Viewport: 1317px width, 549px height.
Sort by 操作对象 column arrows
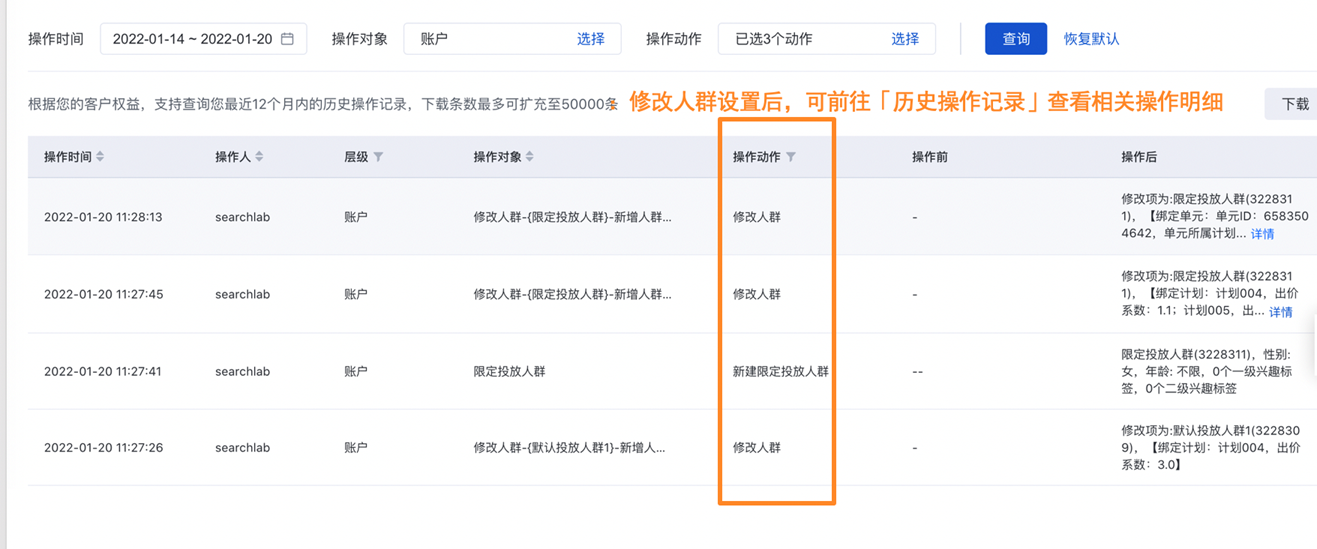tap(530, 157)
